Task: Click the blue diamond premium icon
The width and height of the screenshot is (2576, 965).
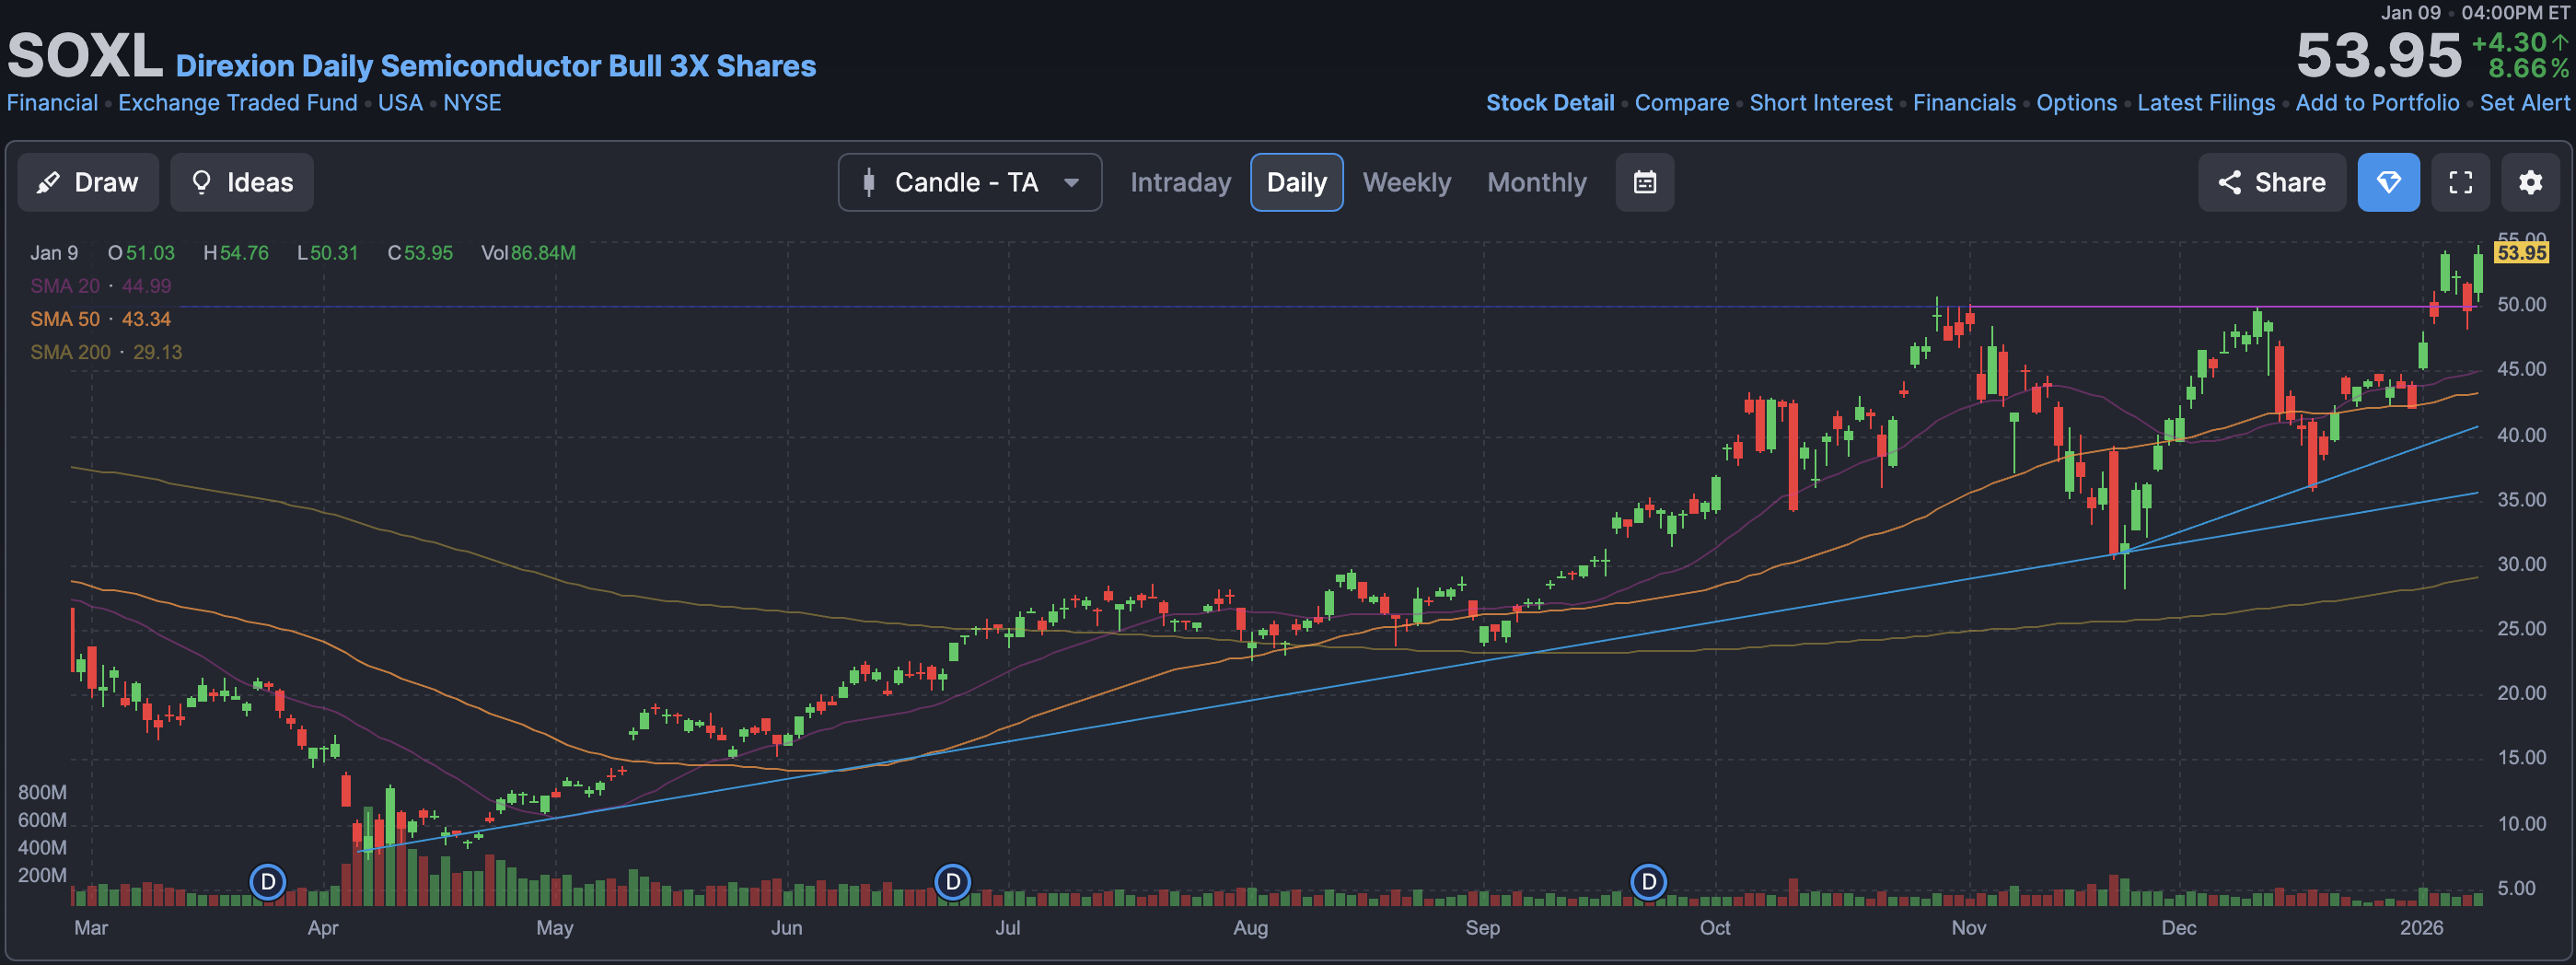Action: tap(2388, 182)
